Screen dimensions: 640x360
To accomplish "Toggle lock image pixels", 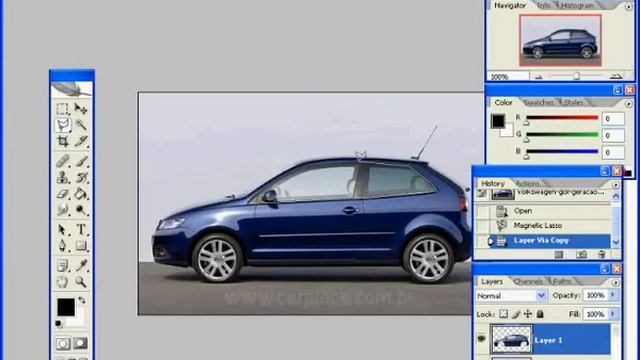I will [516, 313].
